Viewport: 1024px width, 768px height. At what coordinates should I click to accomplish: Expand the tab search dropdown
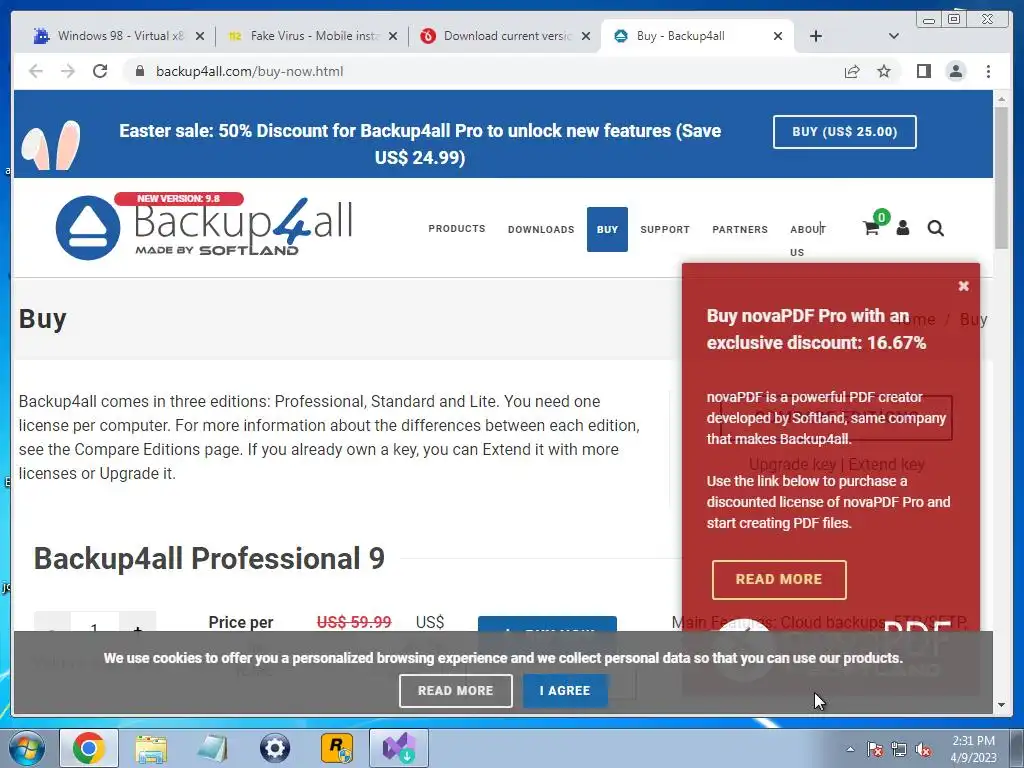coord(893,36)
